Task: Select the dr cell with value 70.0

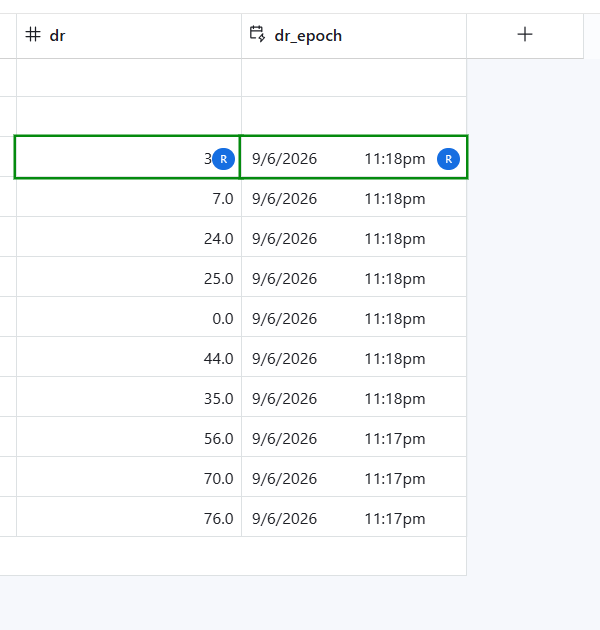Action: click(129, 477)
